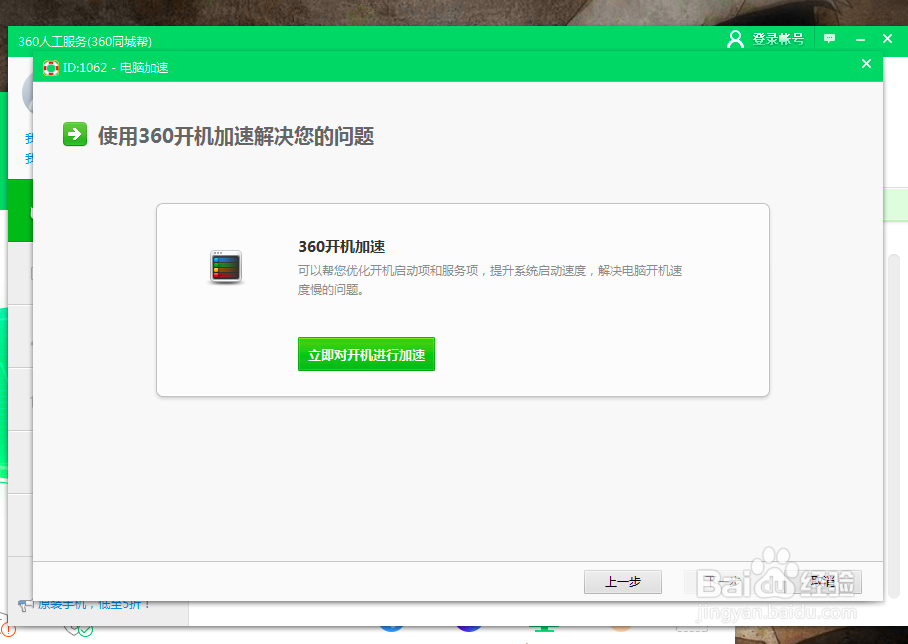Click the 上一步 previous step button
Screen dimensions: 908x644
(x=623, y=581)
